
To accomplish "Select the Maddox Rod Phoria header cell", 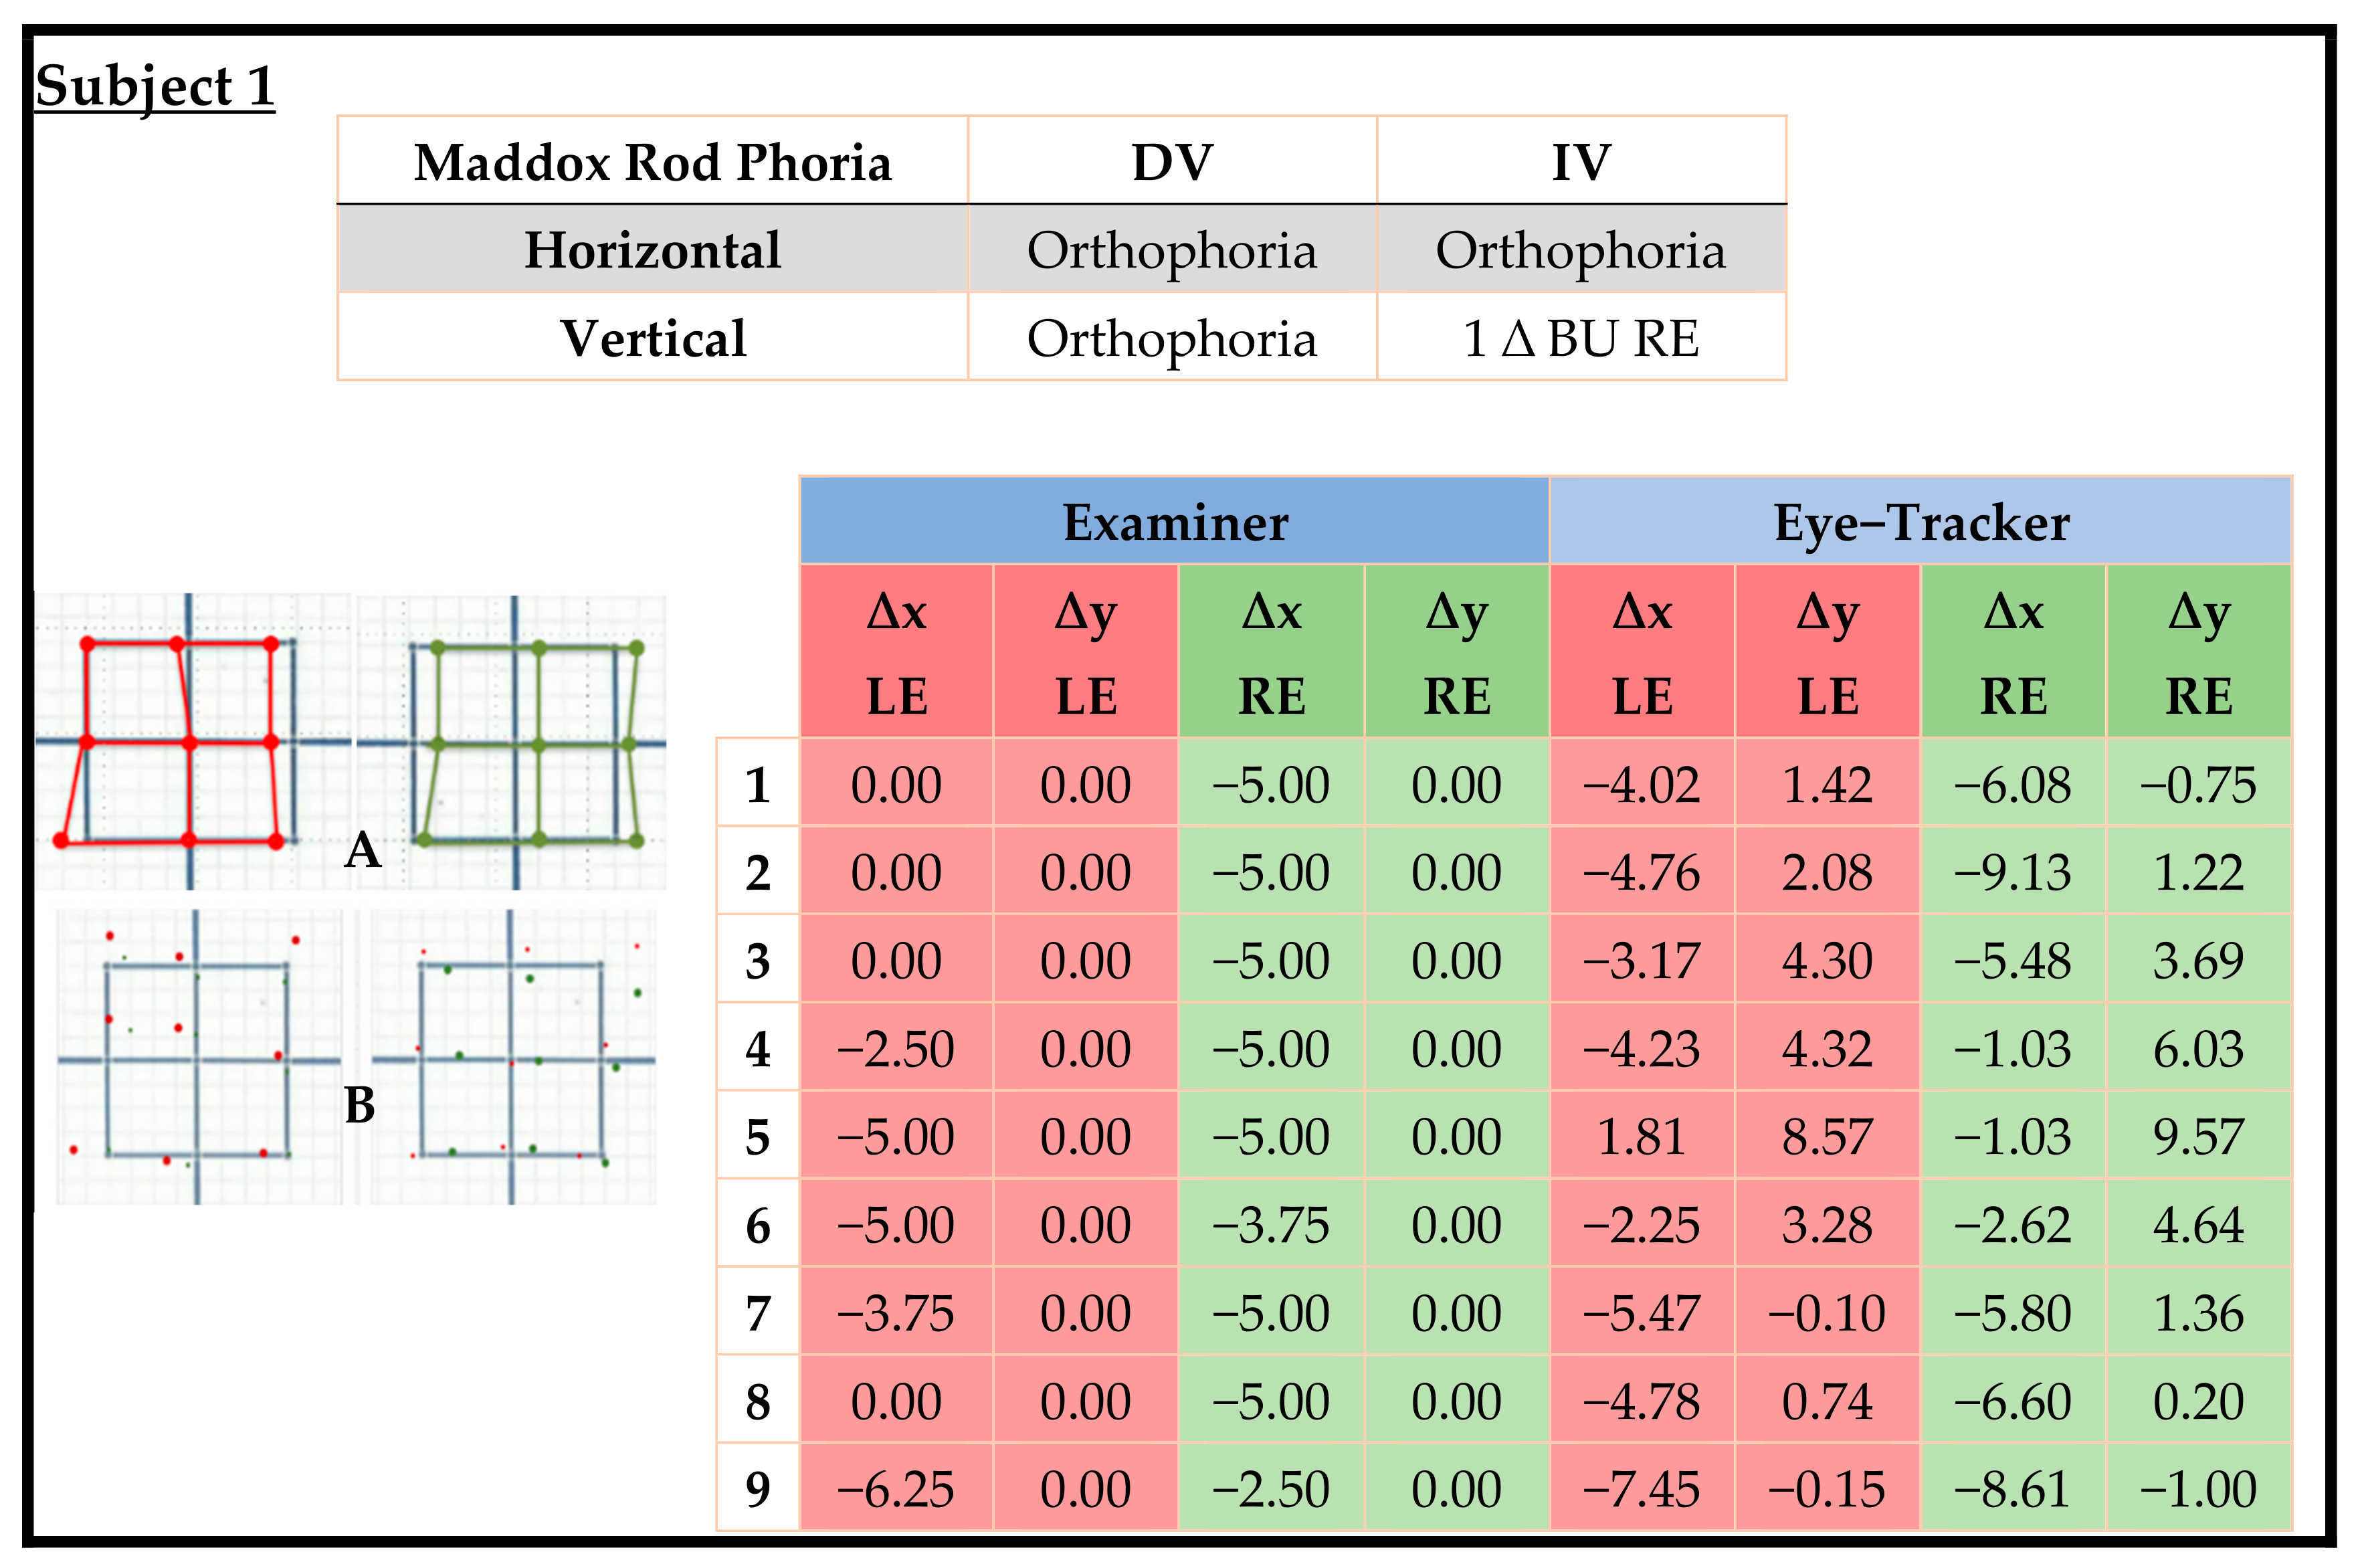I will tap(652, 162).
